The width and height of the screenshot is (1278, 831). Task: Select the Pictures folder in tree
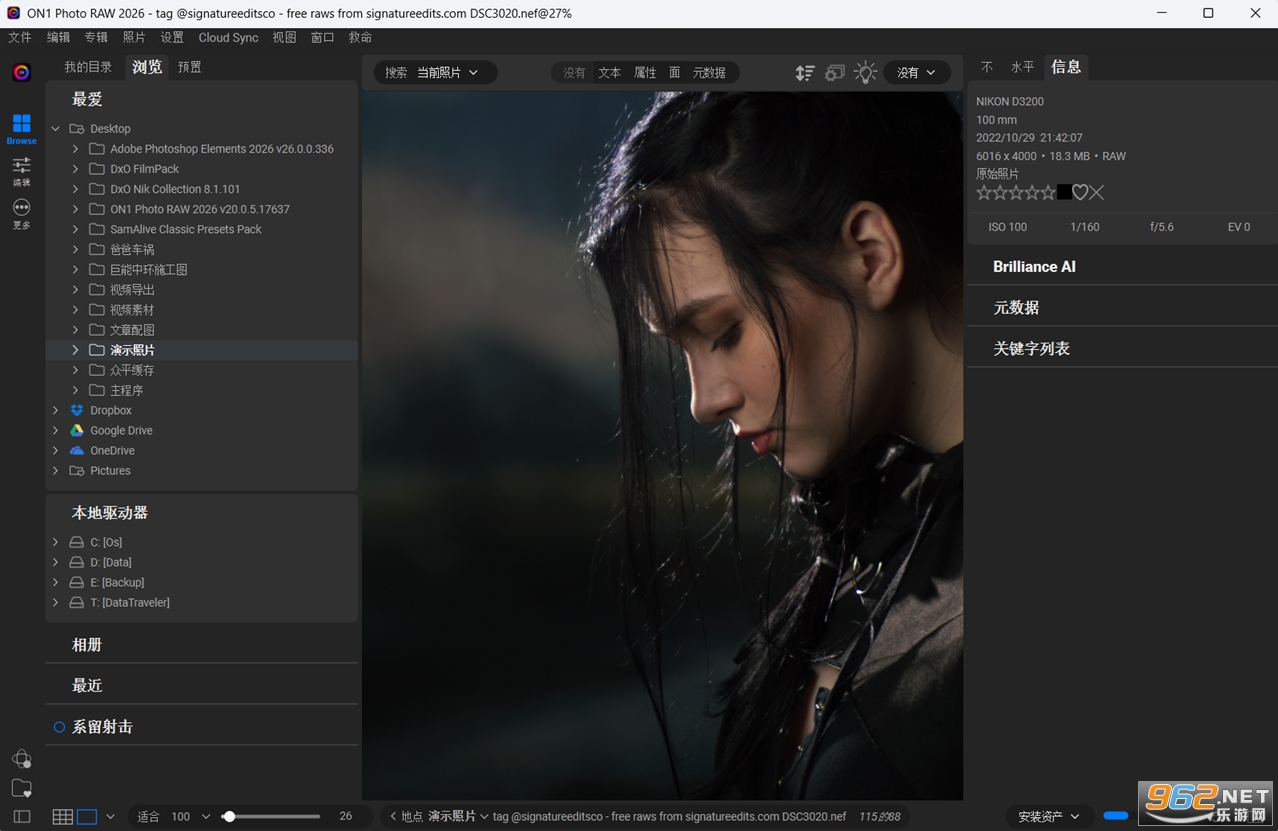coord(110,471)
